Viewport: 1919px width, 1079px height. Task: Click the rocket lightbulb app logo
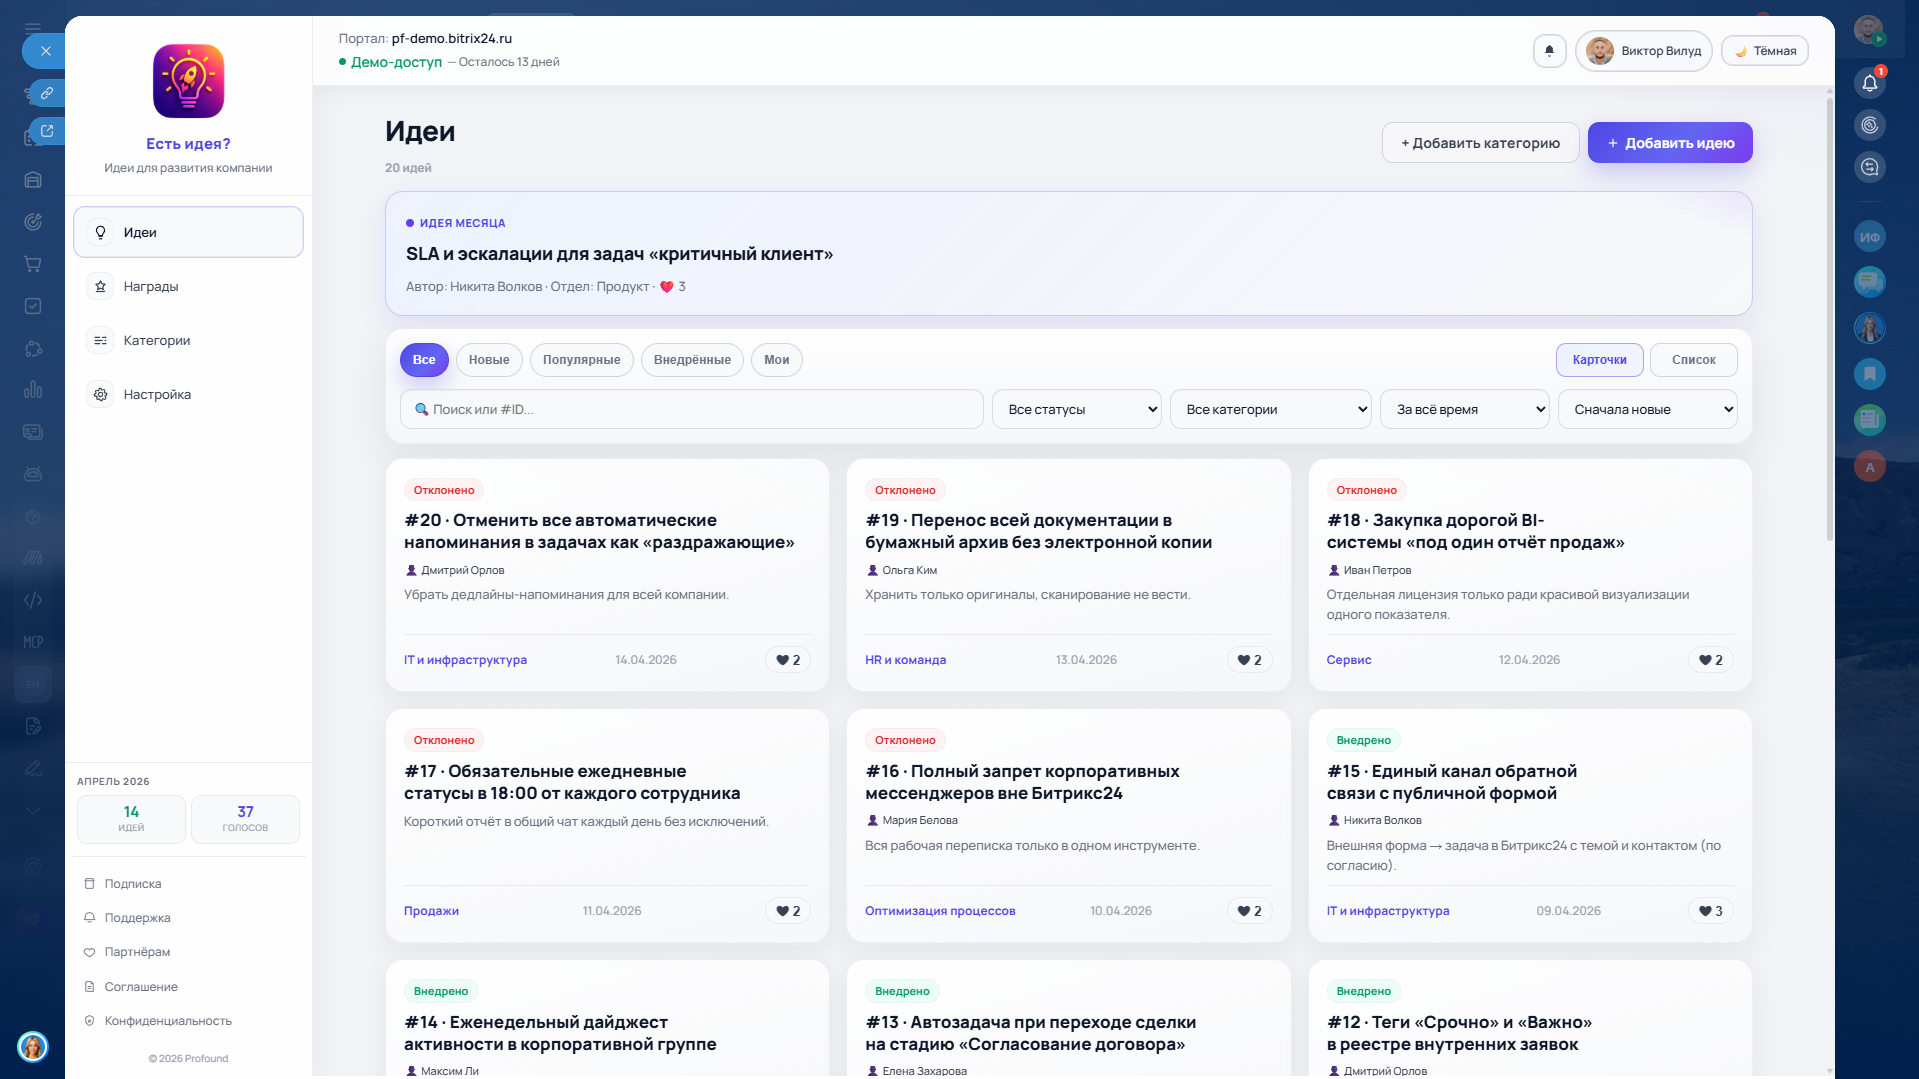click(188, 81)
